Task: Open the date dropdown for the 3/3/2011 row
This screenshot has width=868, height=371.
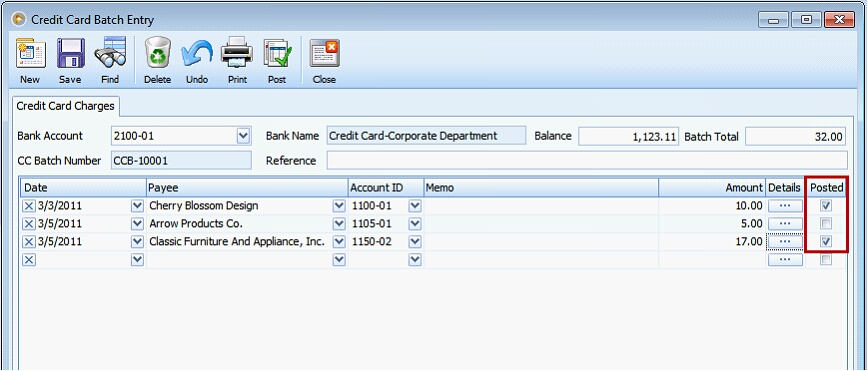Action: [137, 206]
